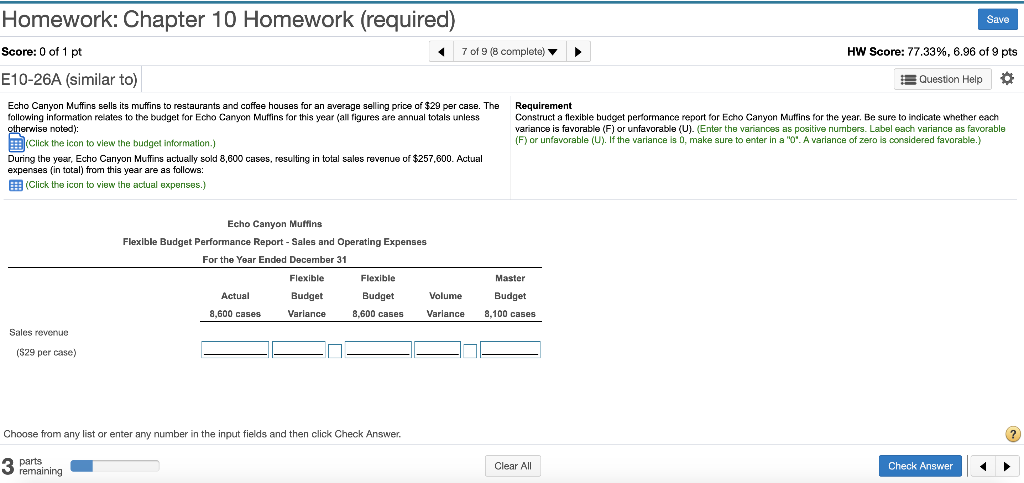Click the 'Requirement' heading
This screenshot has width=1024, height=483.
pyautogui.click(x=544, y=106)
